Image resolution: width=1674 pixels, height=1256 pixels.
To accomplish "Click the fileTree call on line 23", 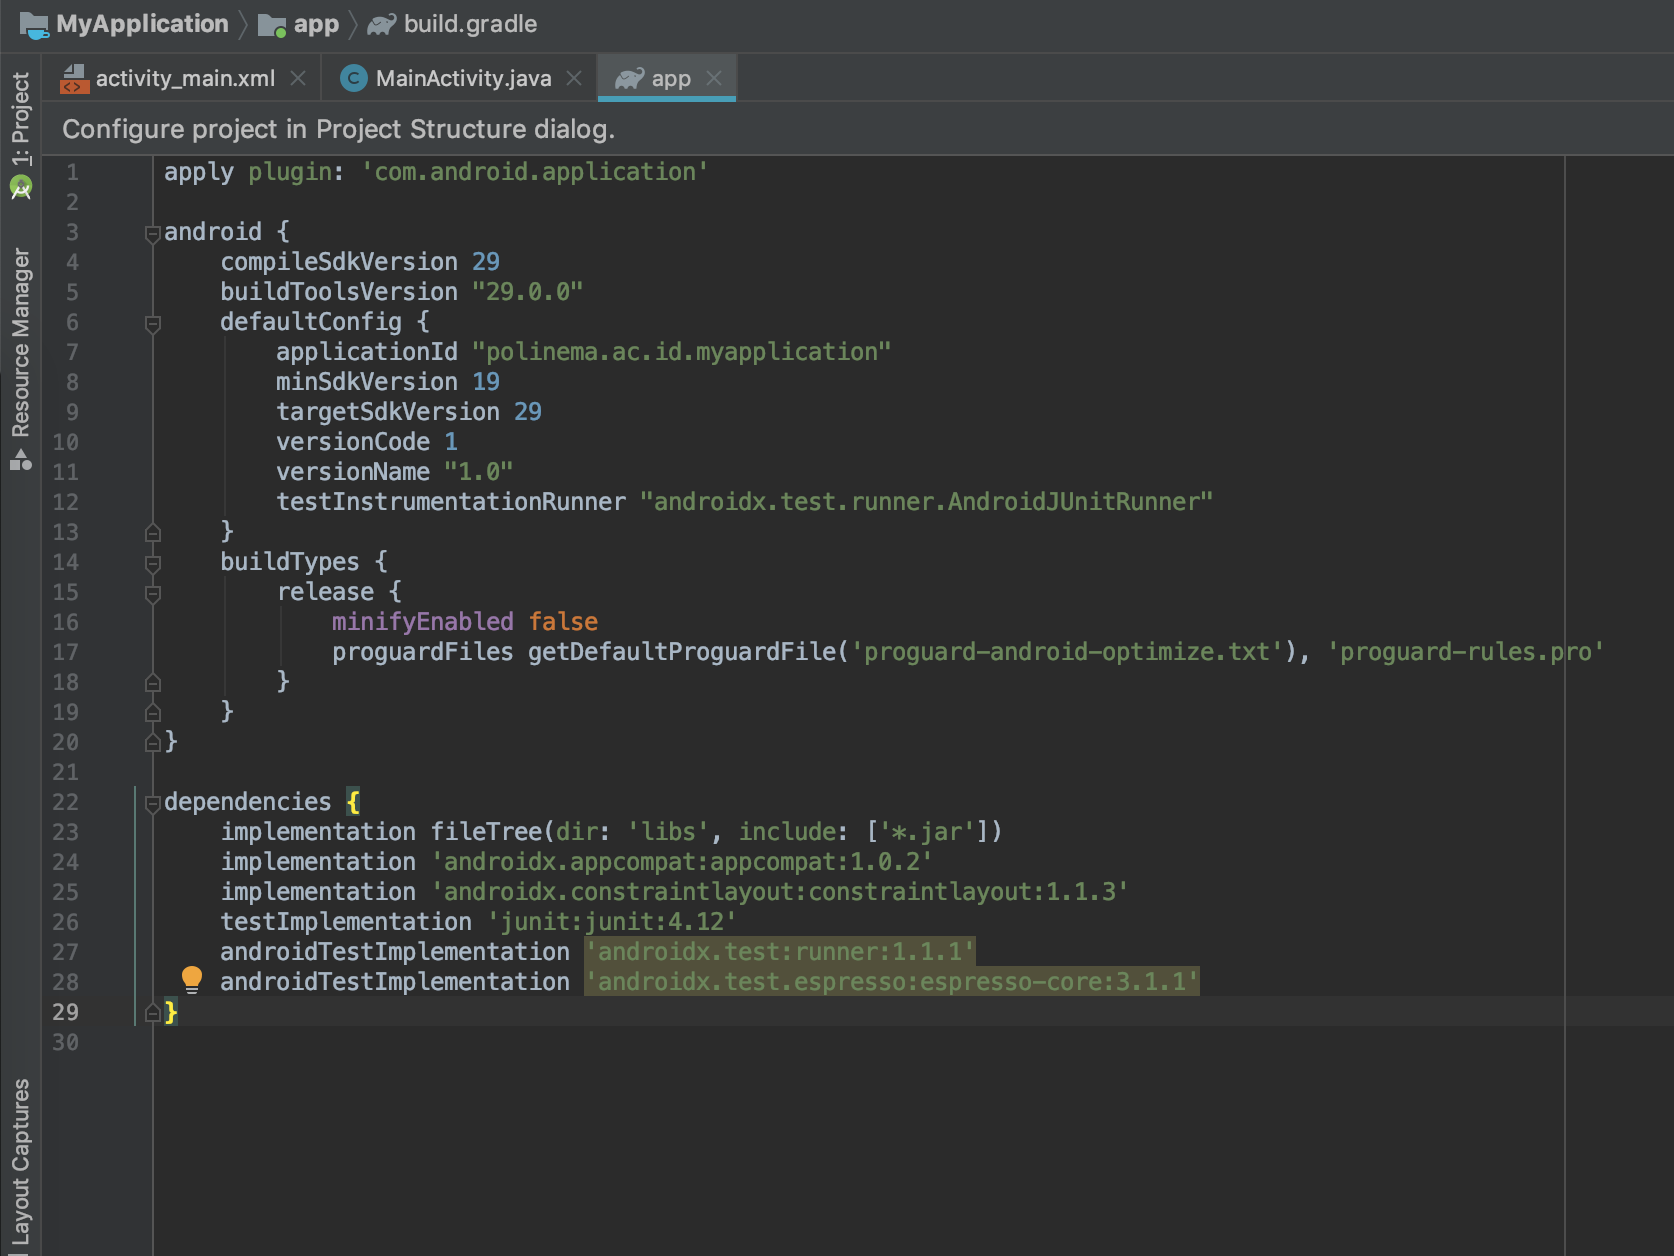I will (x=716, y=832).
